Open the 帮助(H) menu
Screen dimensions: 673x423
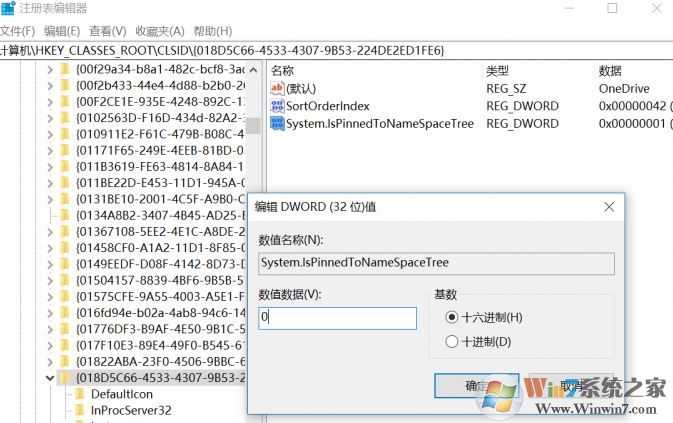tap(212, 31)
